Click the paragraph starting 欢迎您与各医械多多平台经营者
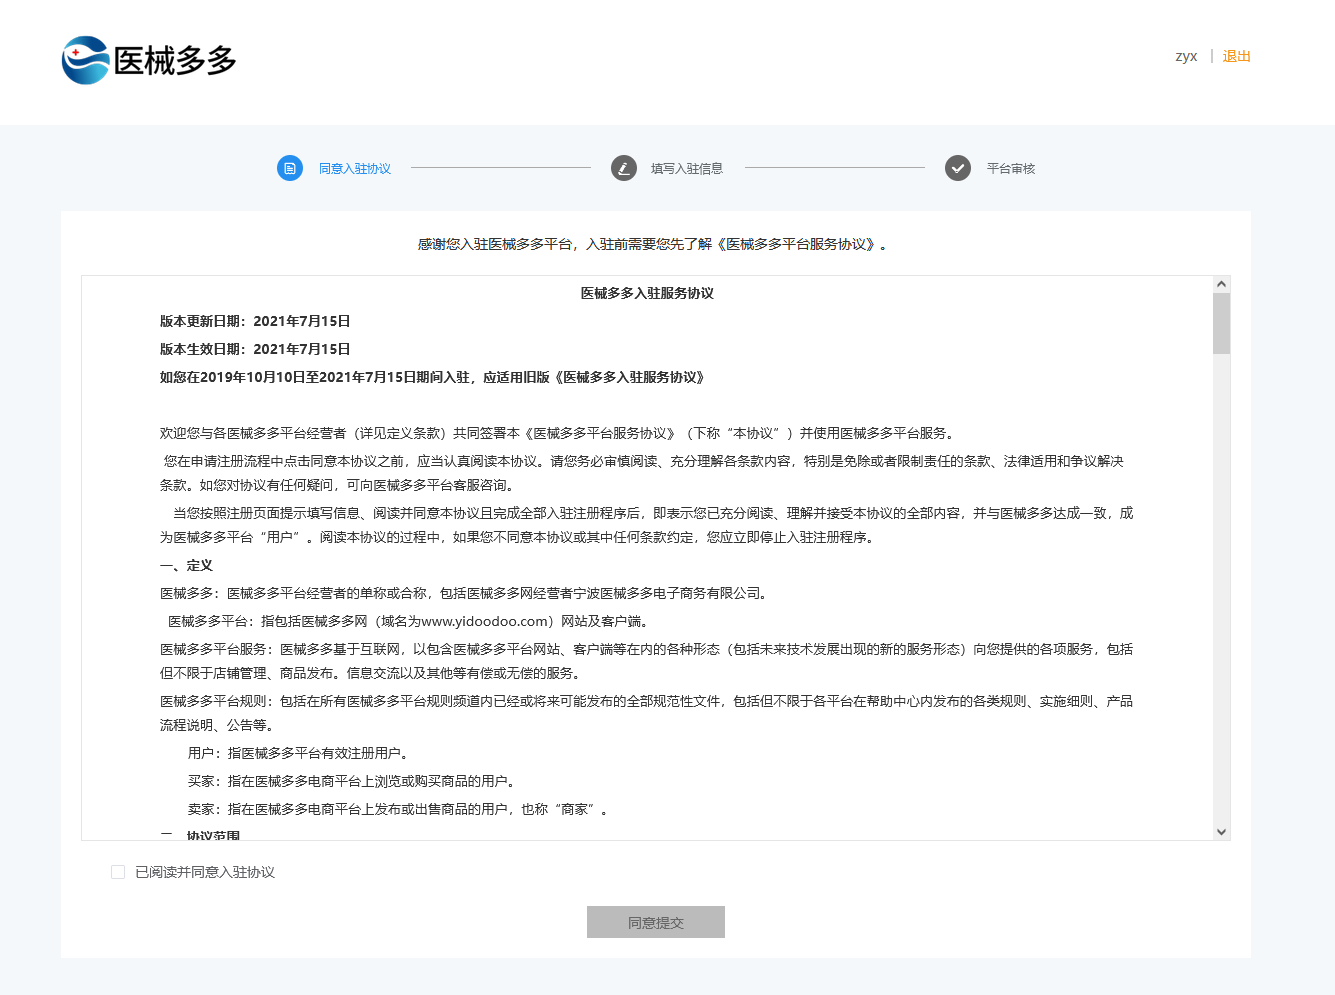The image size is (1335, 995). 559,433
